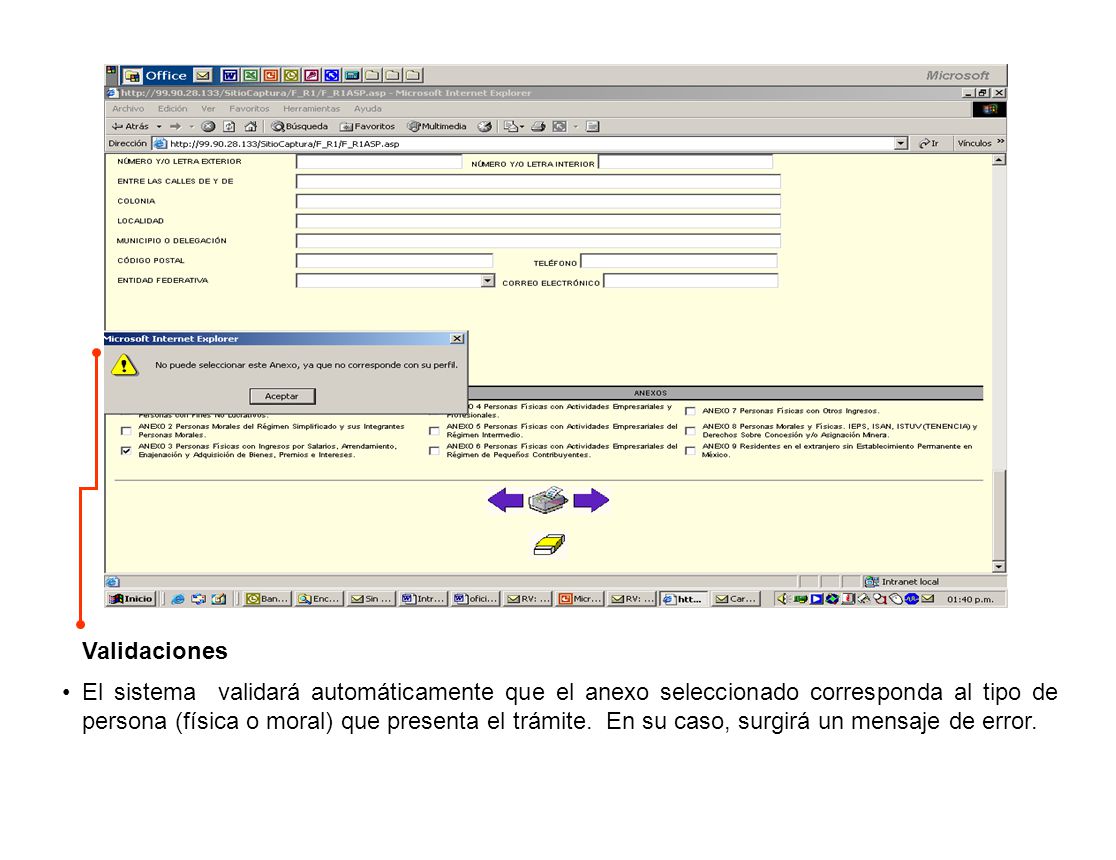Screen dimensions: 1116x860
Task: Check the ANEXO 6 Pequeños Contribuyentes checkbox
Action: [434, 451]
